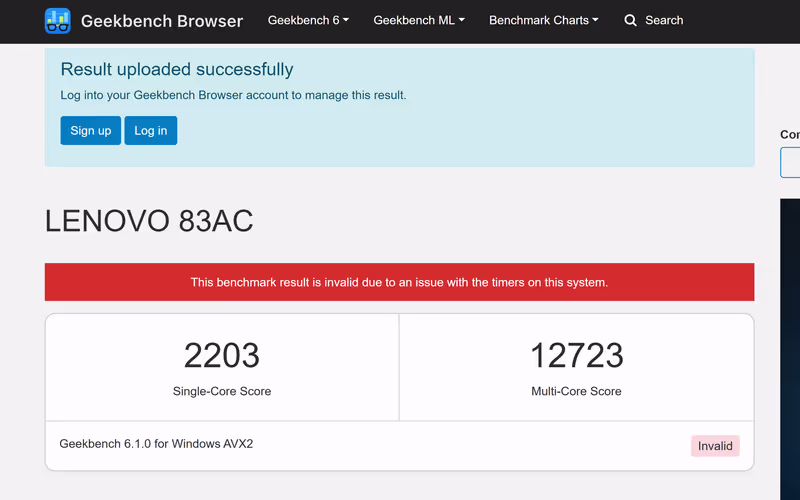Screen dimensions: 800x500
Task: Expand the Geekbench ML dropdown
Action: (x=419, y=21)
